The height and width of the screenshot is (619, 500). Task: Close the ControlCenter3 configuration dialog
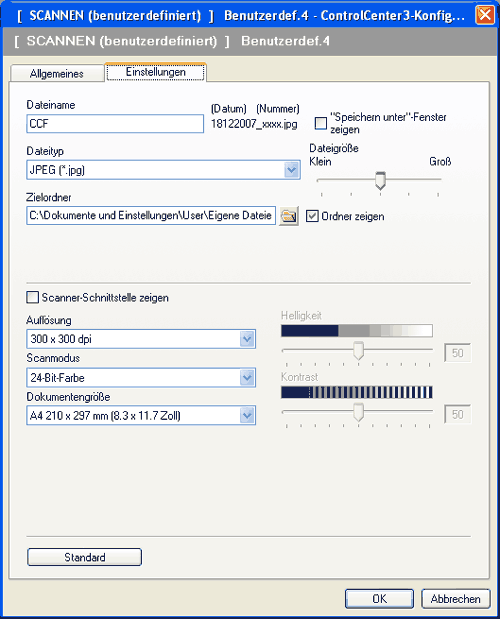[485, 15]
